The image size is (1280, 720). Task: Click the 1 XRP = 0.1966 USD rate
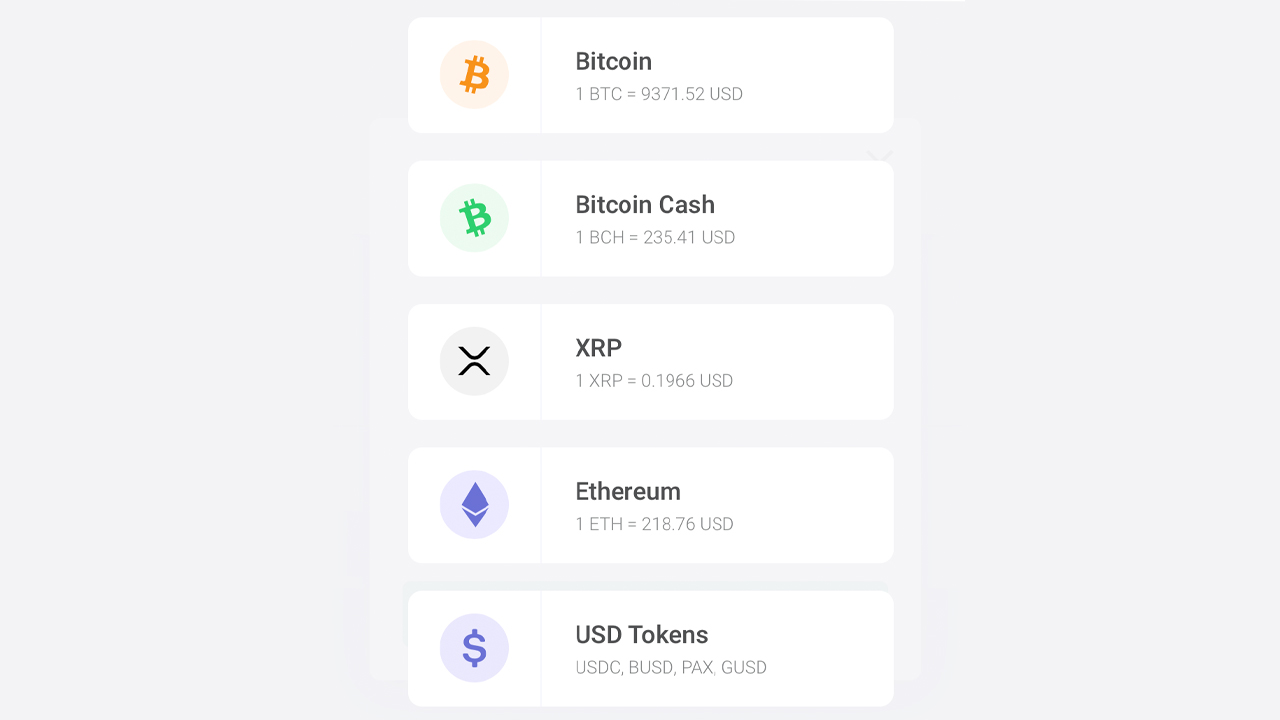coord(654,381)
